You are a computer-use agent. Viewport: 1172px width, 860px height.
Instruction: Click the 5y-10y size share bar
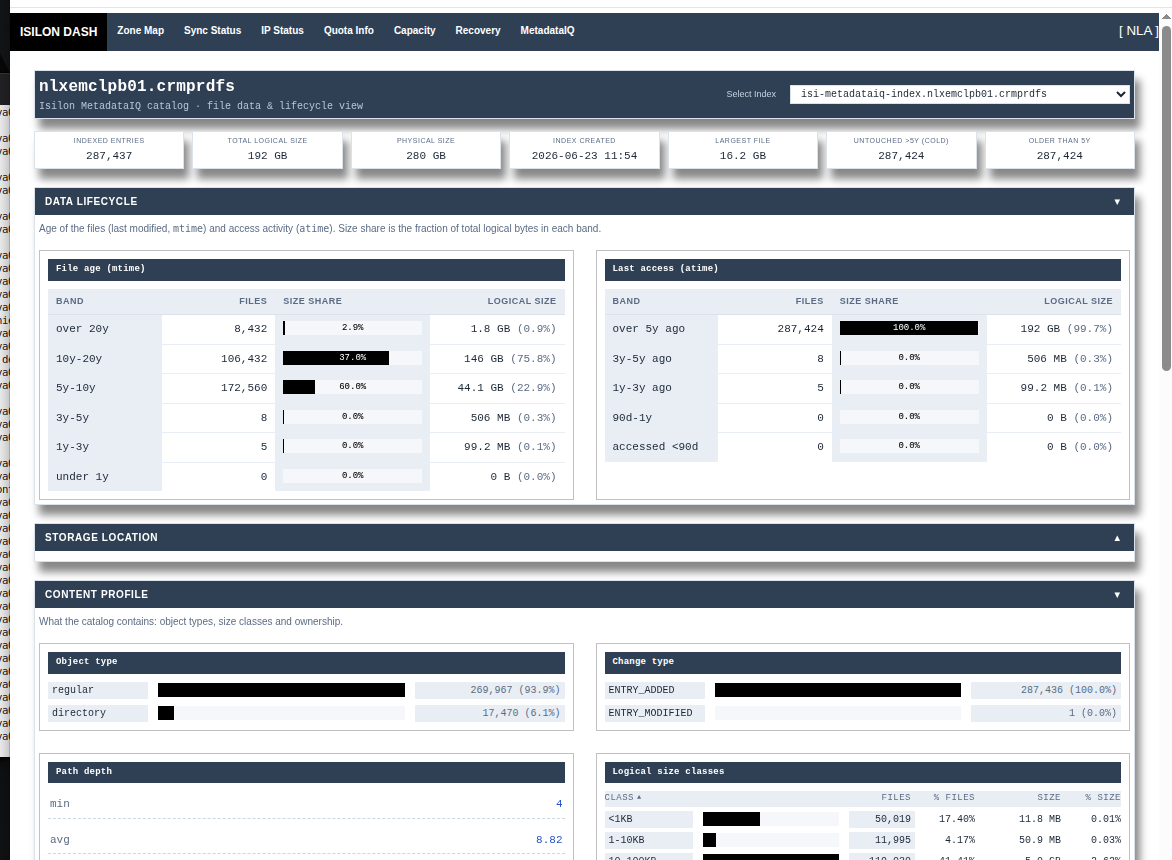pyautogui.click(x=352, y=387)
